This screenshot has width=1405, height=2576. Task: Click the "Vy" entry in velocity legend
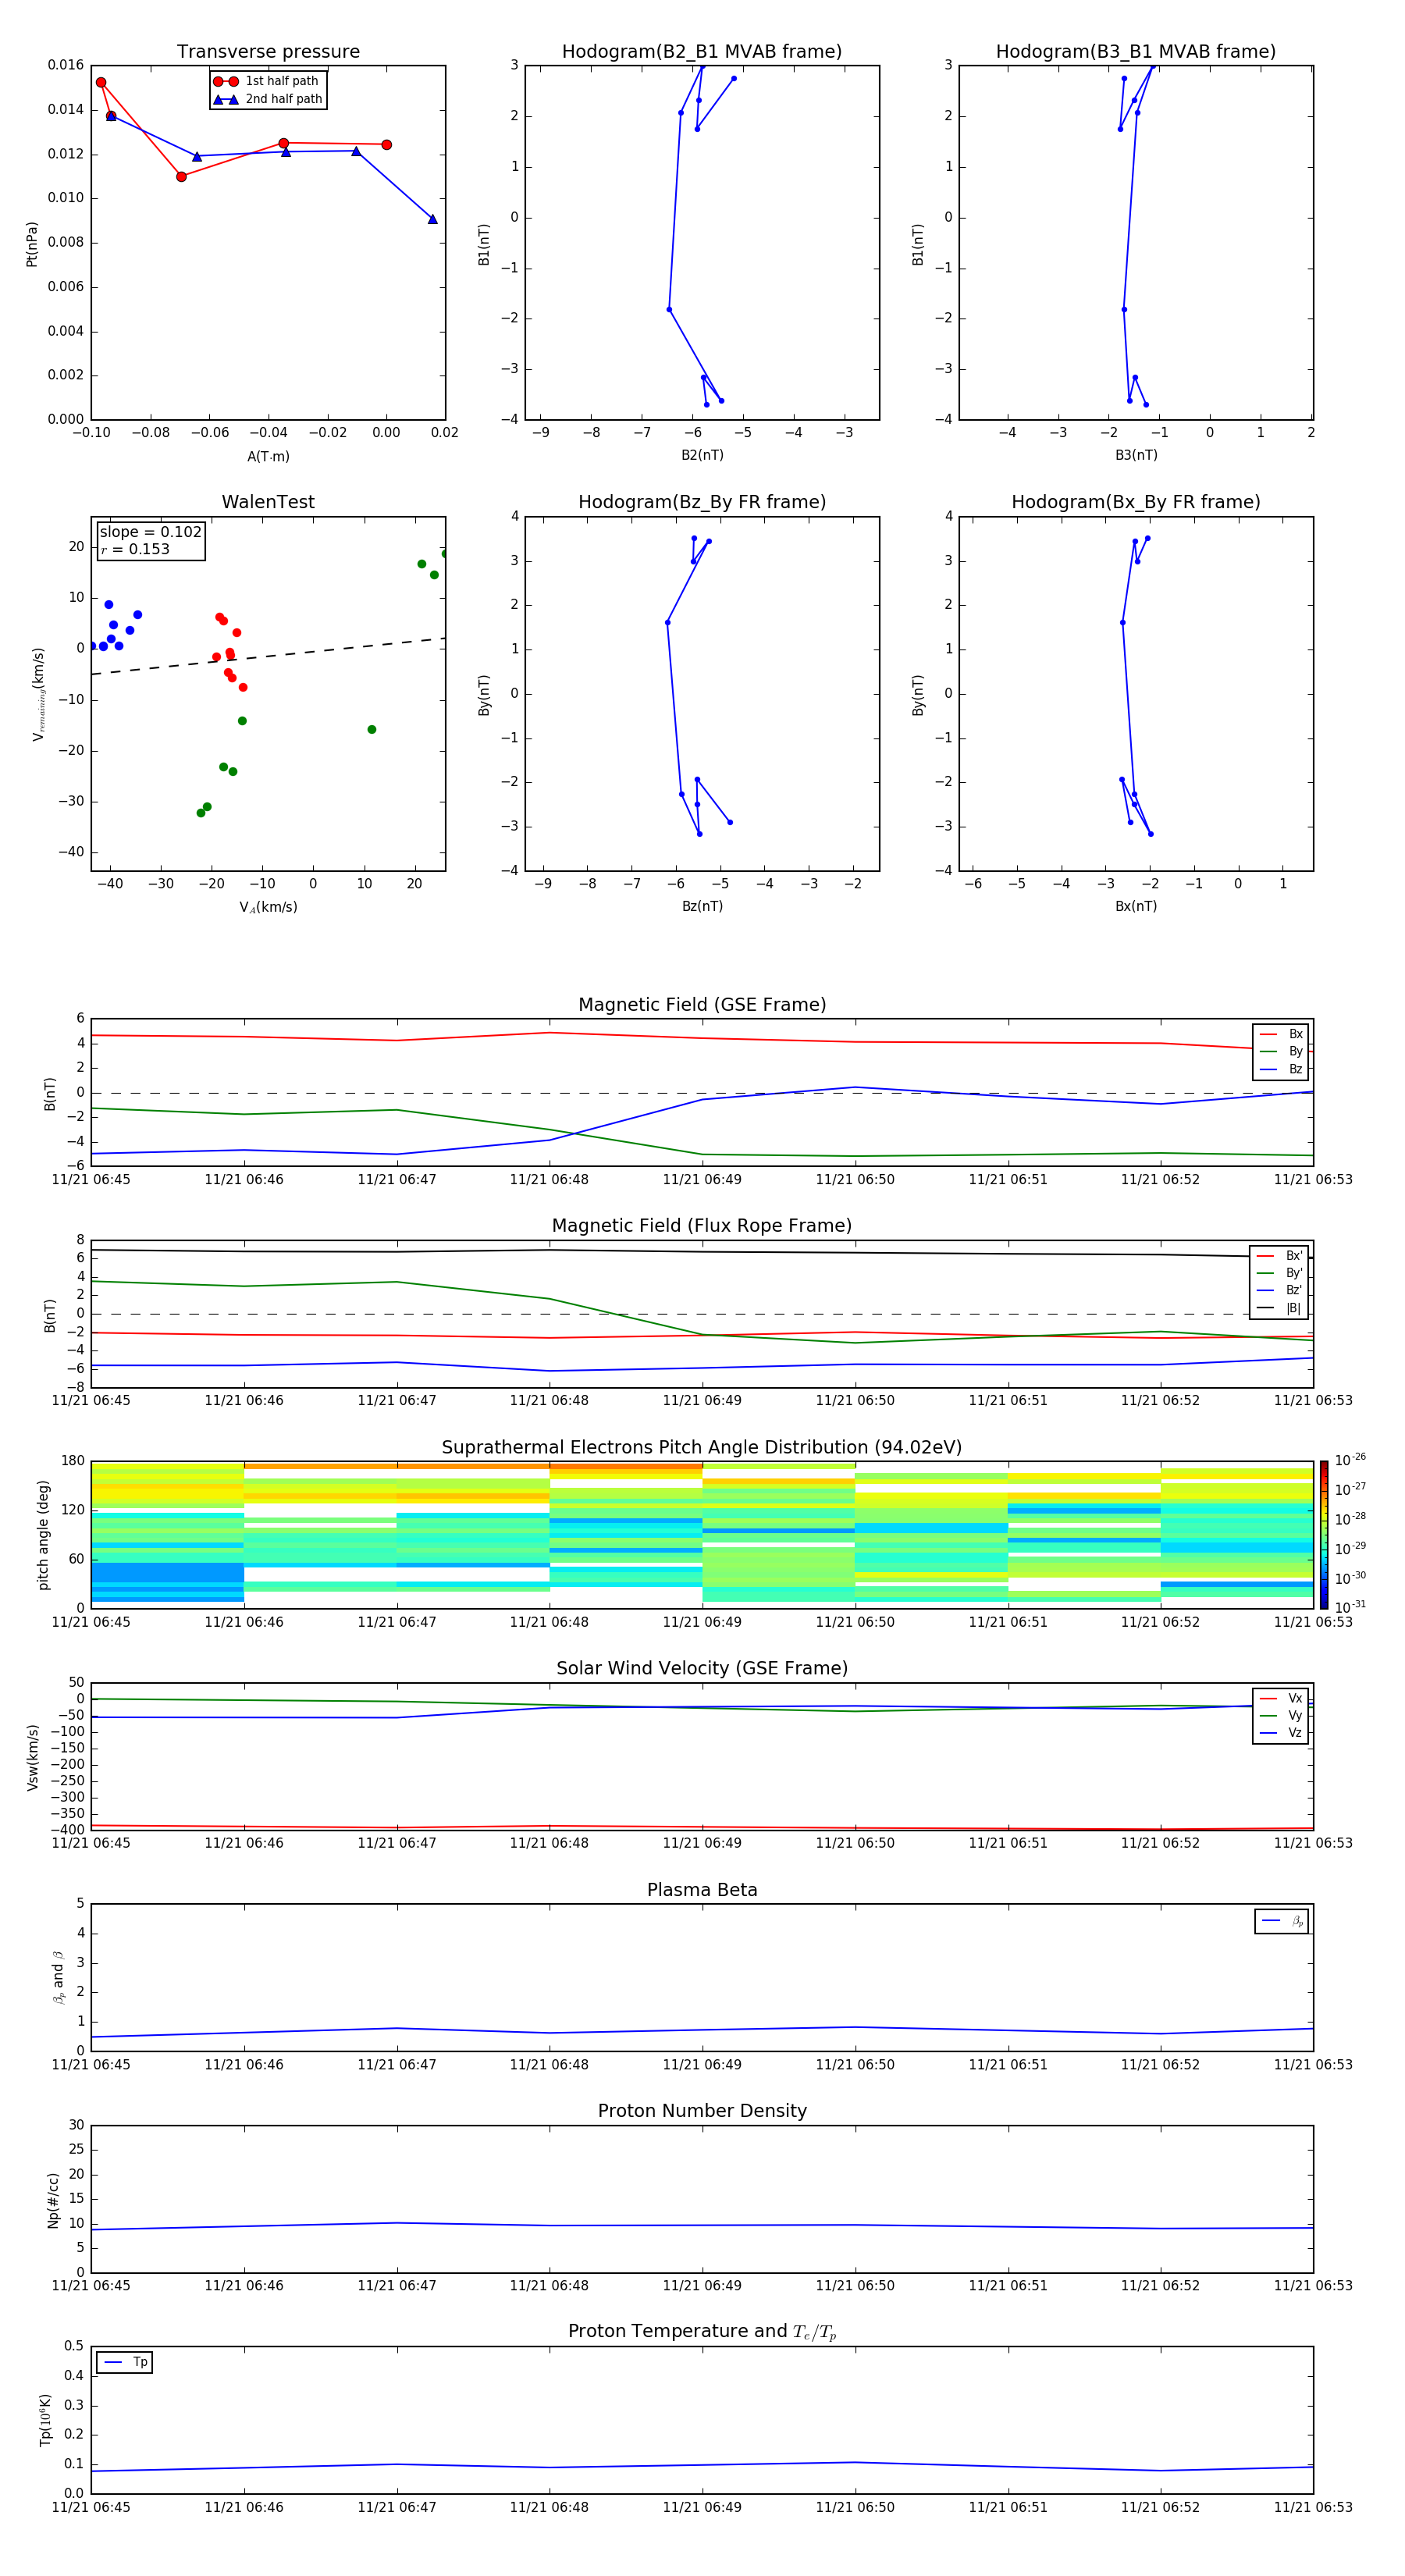point(1281,1716)
